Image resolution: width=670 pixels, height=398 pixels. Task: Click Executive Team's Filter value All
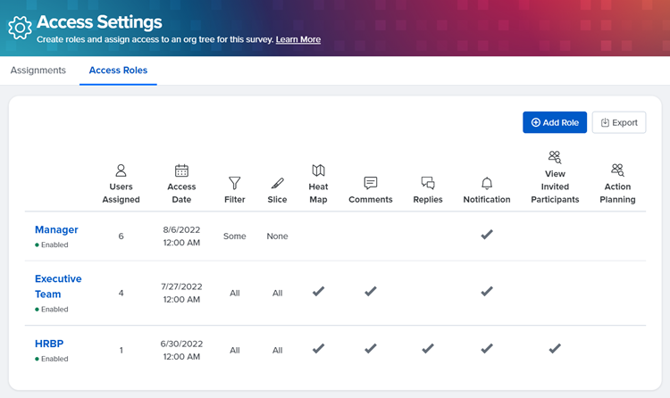pos(235,293)
